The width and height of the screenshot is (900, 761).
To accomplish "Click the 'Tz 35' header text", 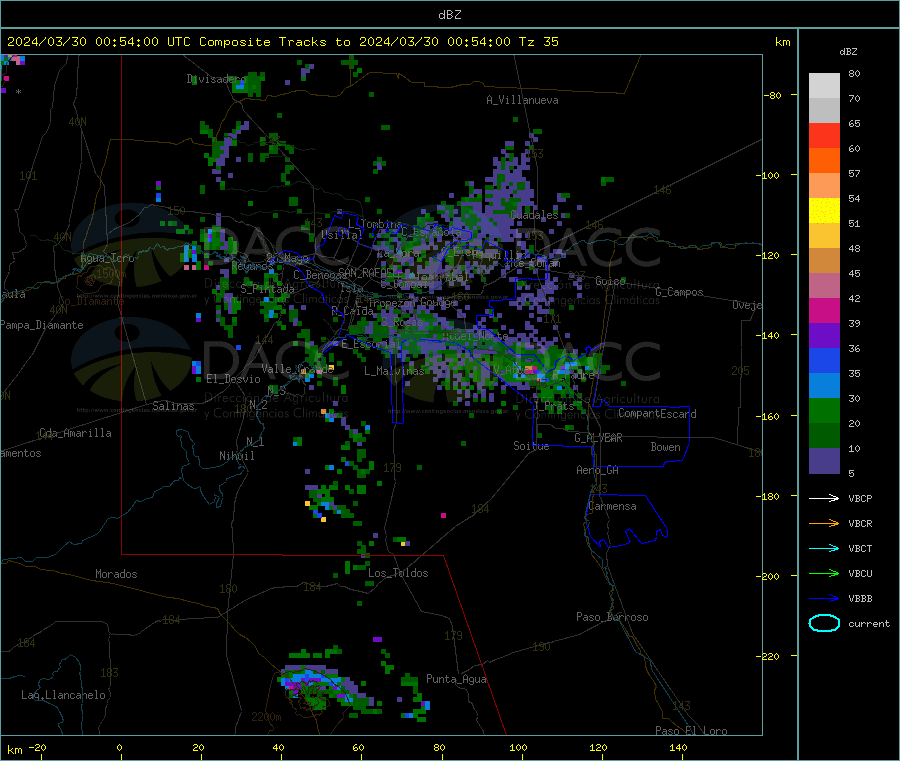I will coord(539,42).
